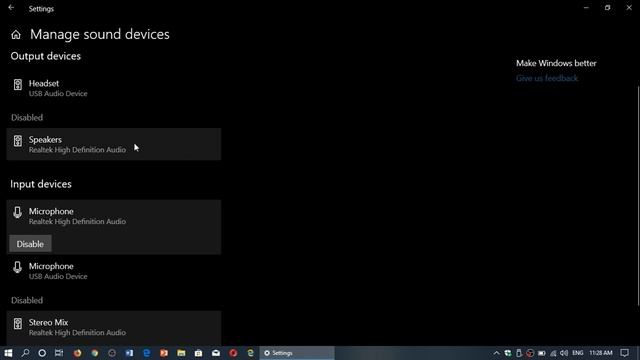This screenshot has height=360, width=640.
Task: Open the volume tray icon
Action: (x=564, y=353)
